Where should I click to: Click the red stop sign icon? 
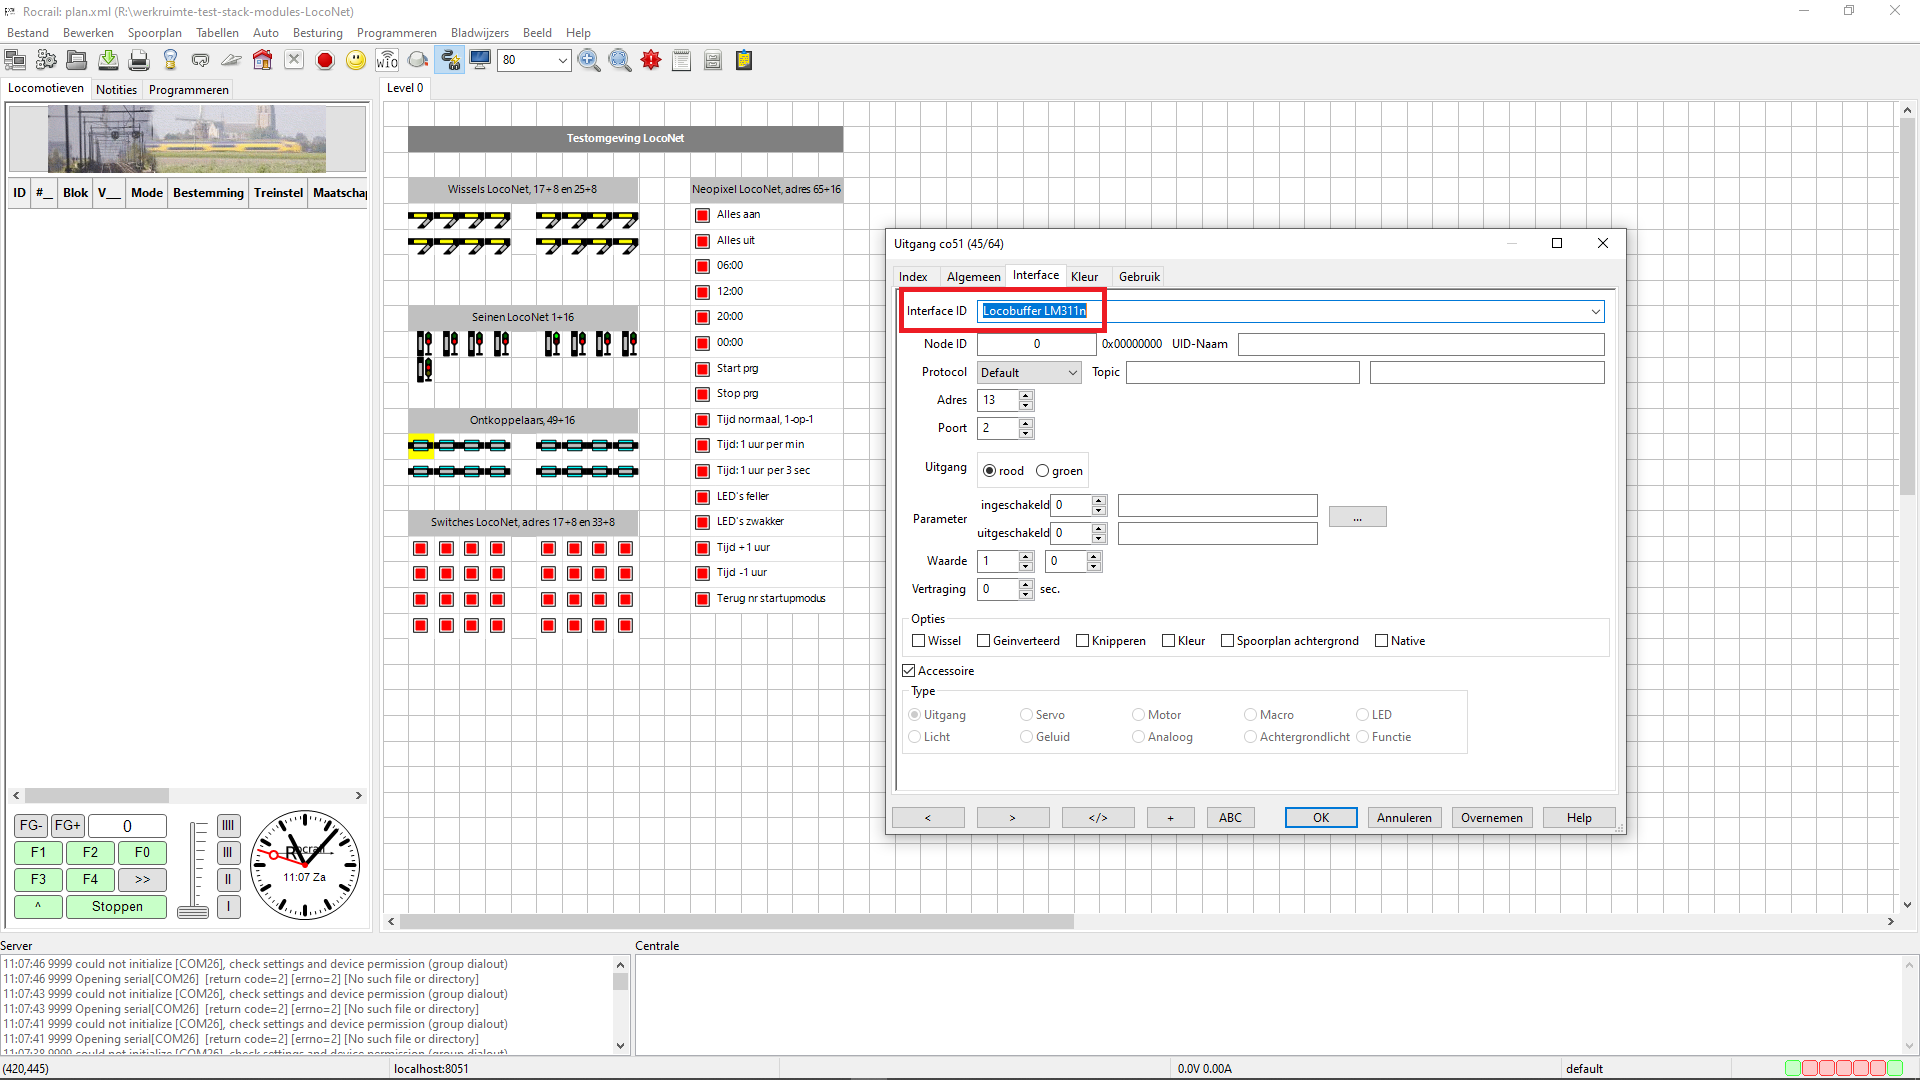325,61
